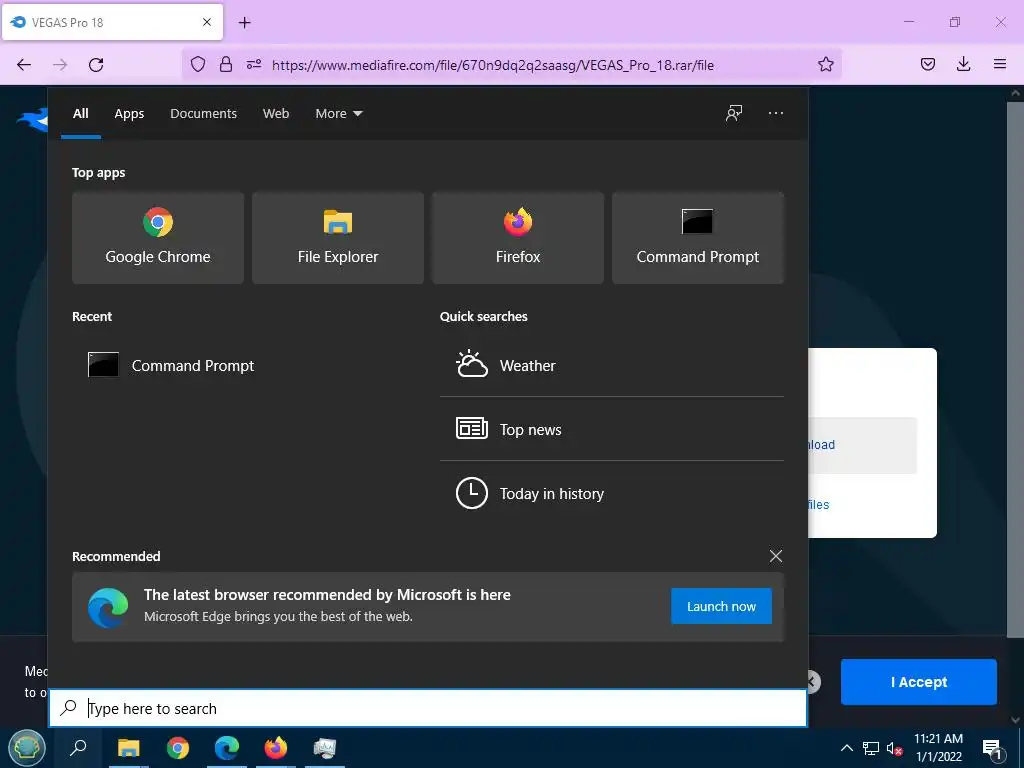Open Microsoft Edge from the taskbar
Image resolution: width=1024 pixels, height=768 pixels.
click(227, 748)
